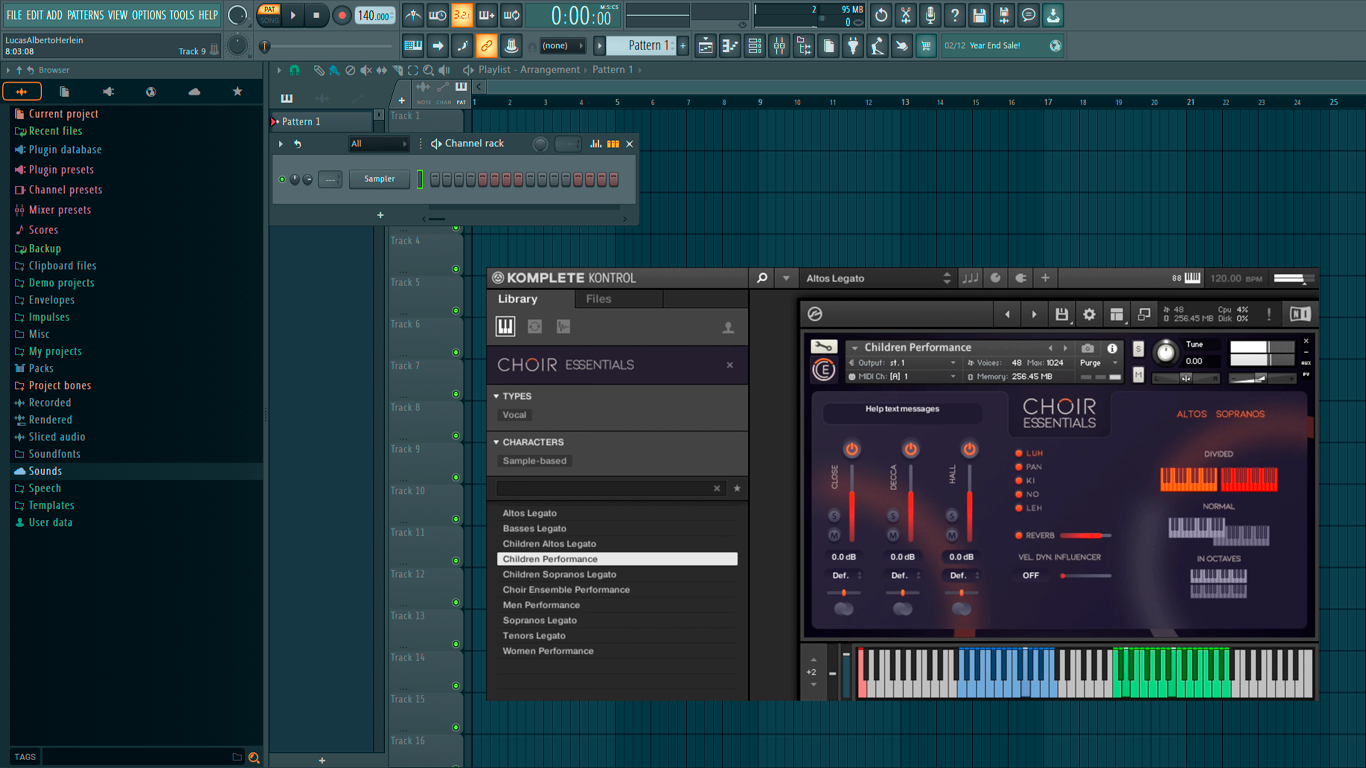Select the PAN syllable radio button
Image resolution: width=1366 pixels, height=768 pixels.
pyautogui.click(x=1019, y=467)
